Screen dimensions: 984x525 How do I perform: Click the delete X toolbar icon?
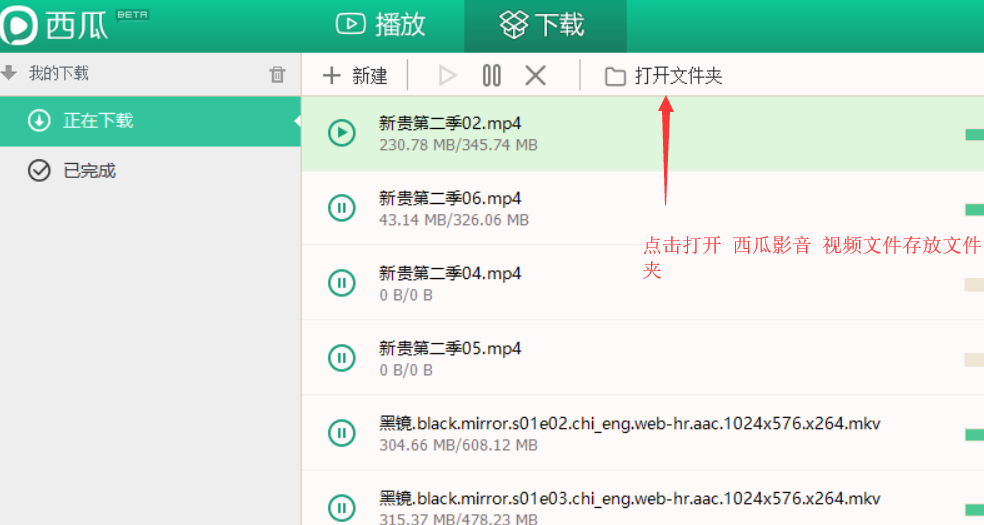click(x=535, y=76)
